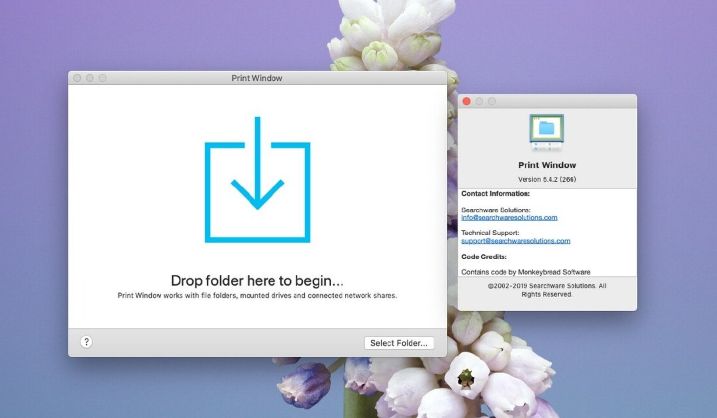Viewport: 717px width, 418px height.
Task: Click the dimmed minimize button of main Print Window
Action: pos(90,78)
